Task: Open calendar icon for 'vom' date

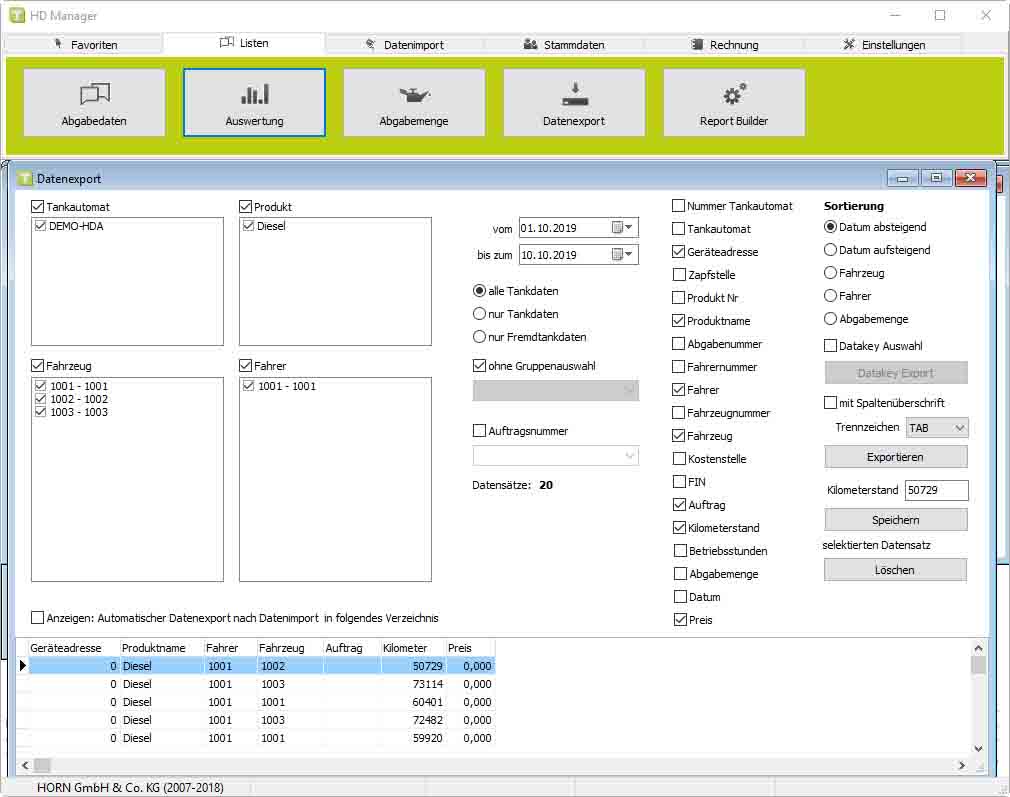Action: coord(617,228)
